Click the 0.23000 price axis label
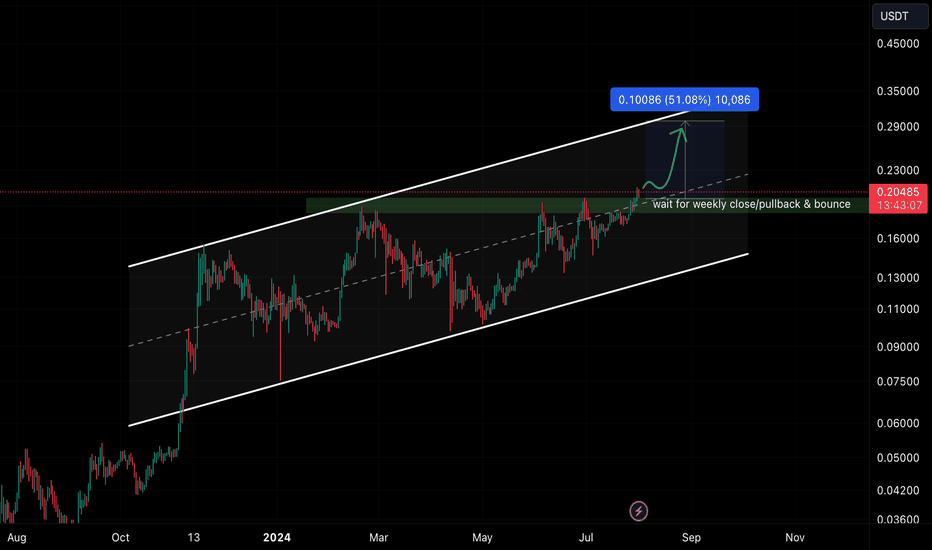This screenshot has width=932, height=550. click(898, 171)
